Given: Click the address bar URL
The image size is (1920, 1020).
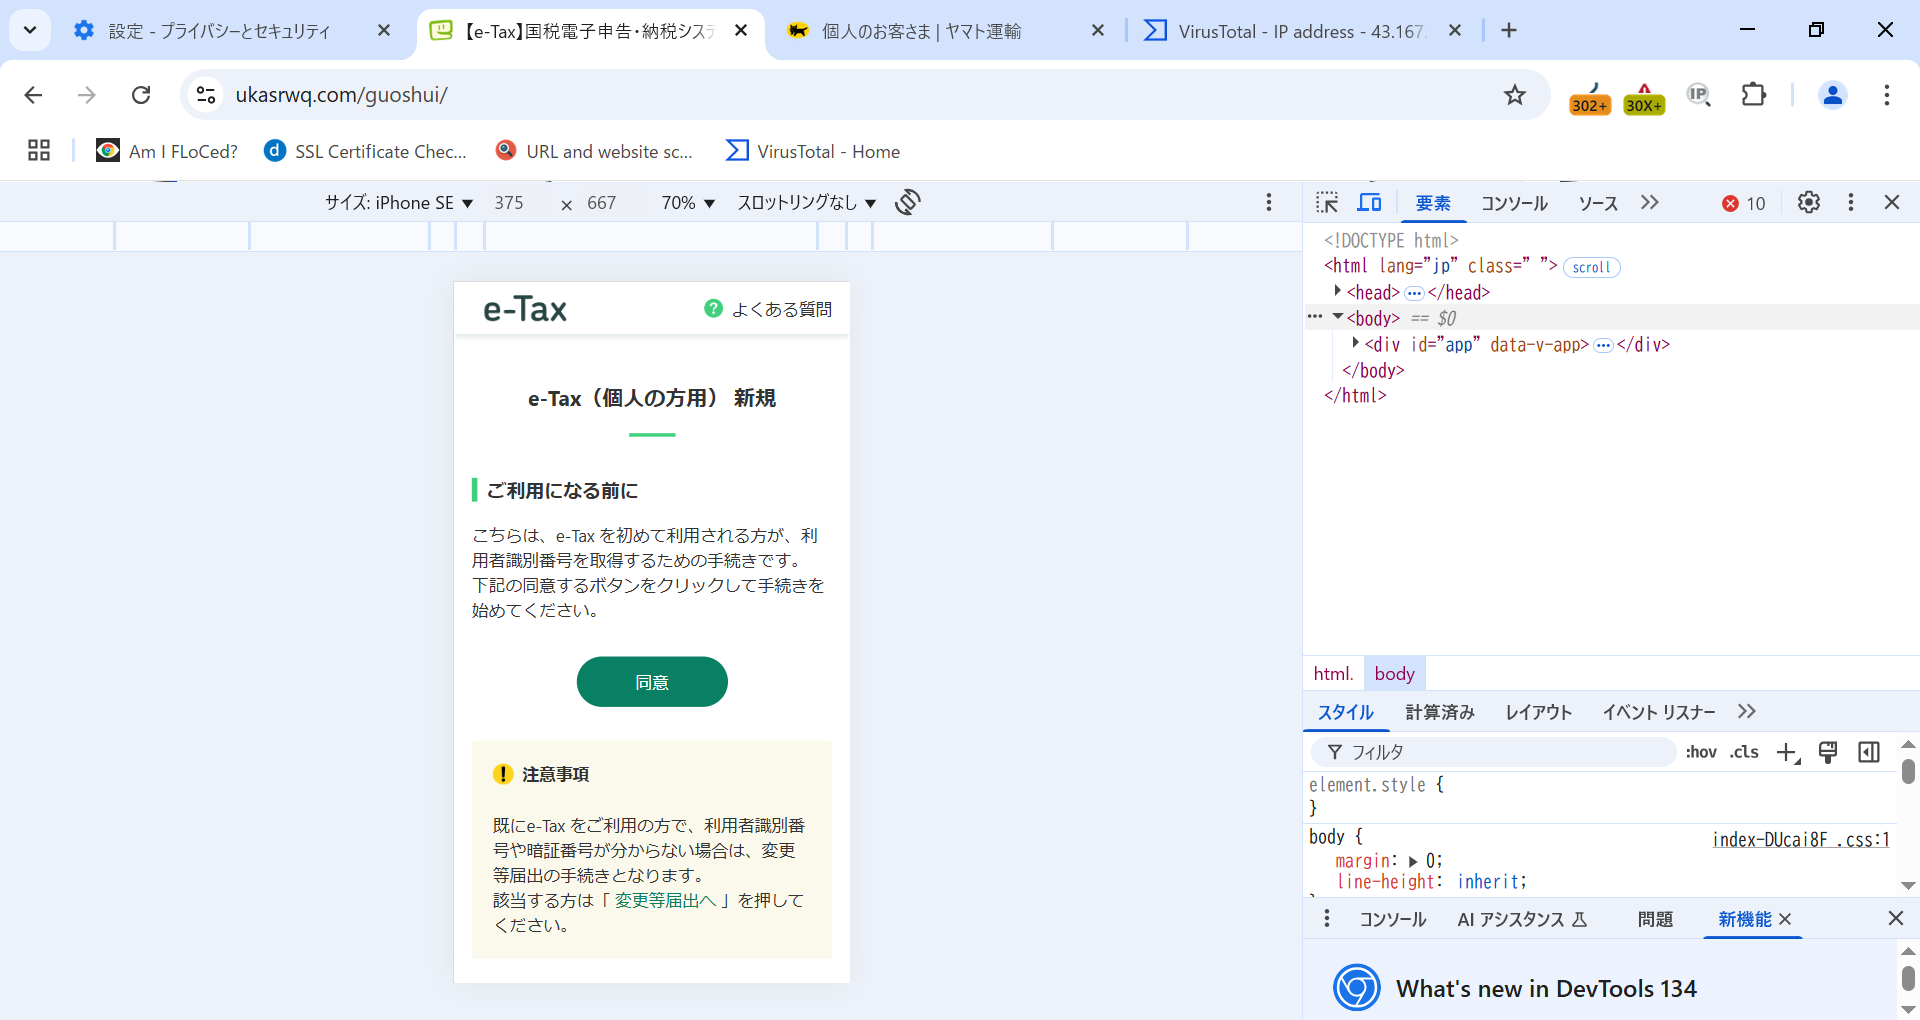Looking at the screenshot, I should click(341, 95).
